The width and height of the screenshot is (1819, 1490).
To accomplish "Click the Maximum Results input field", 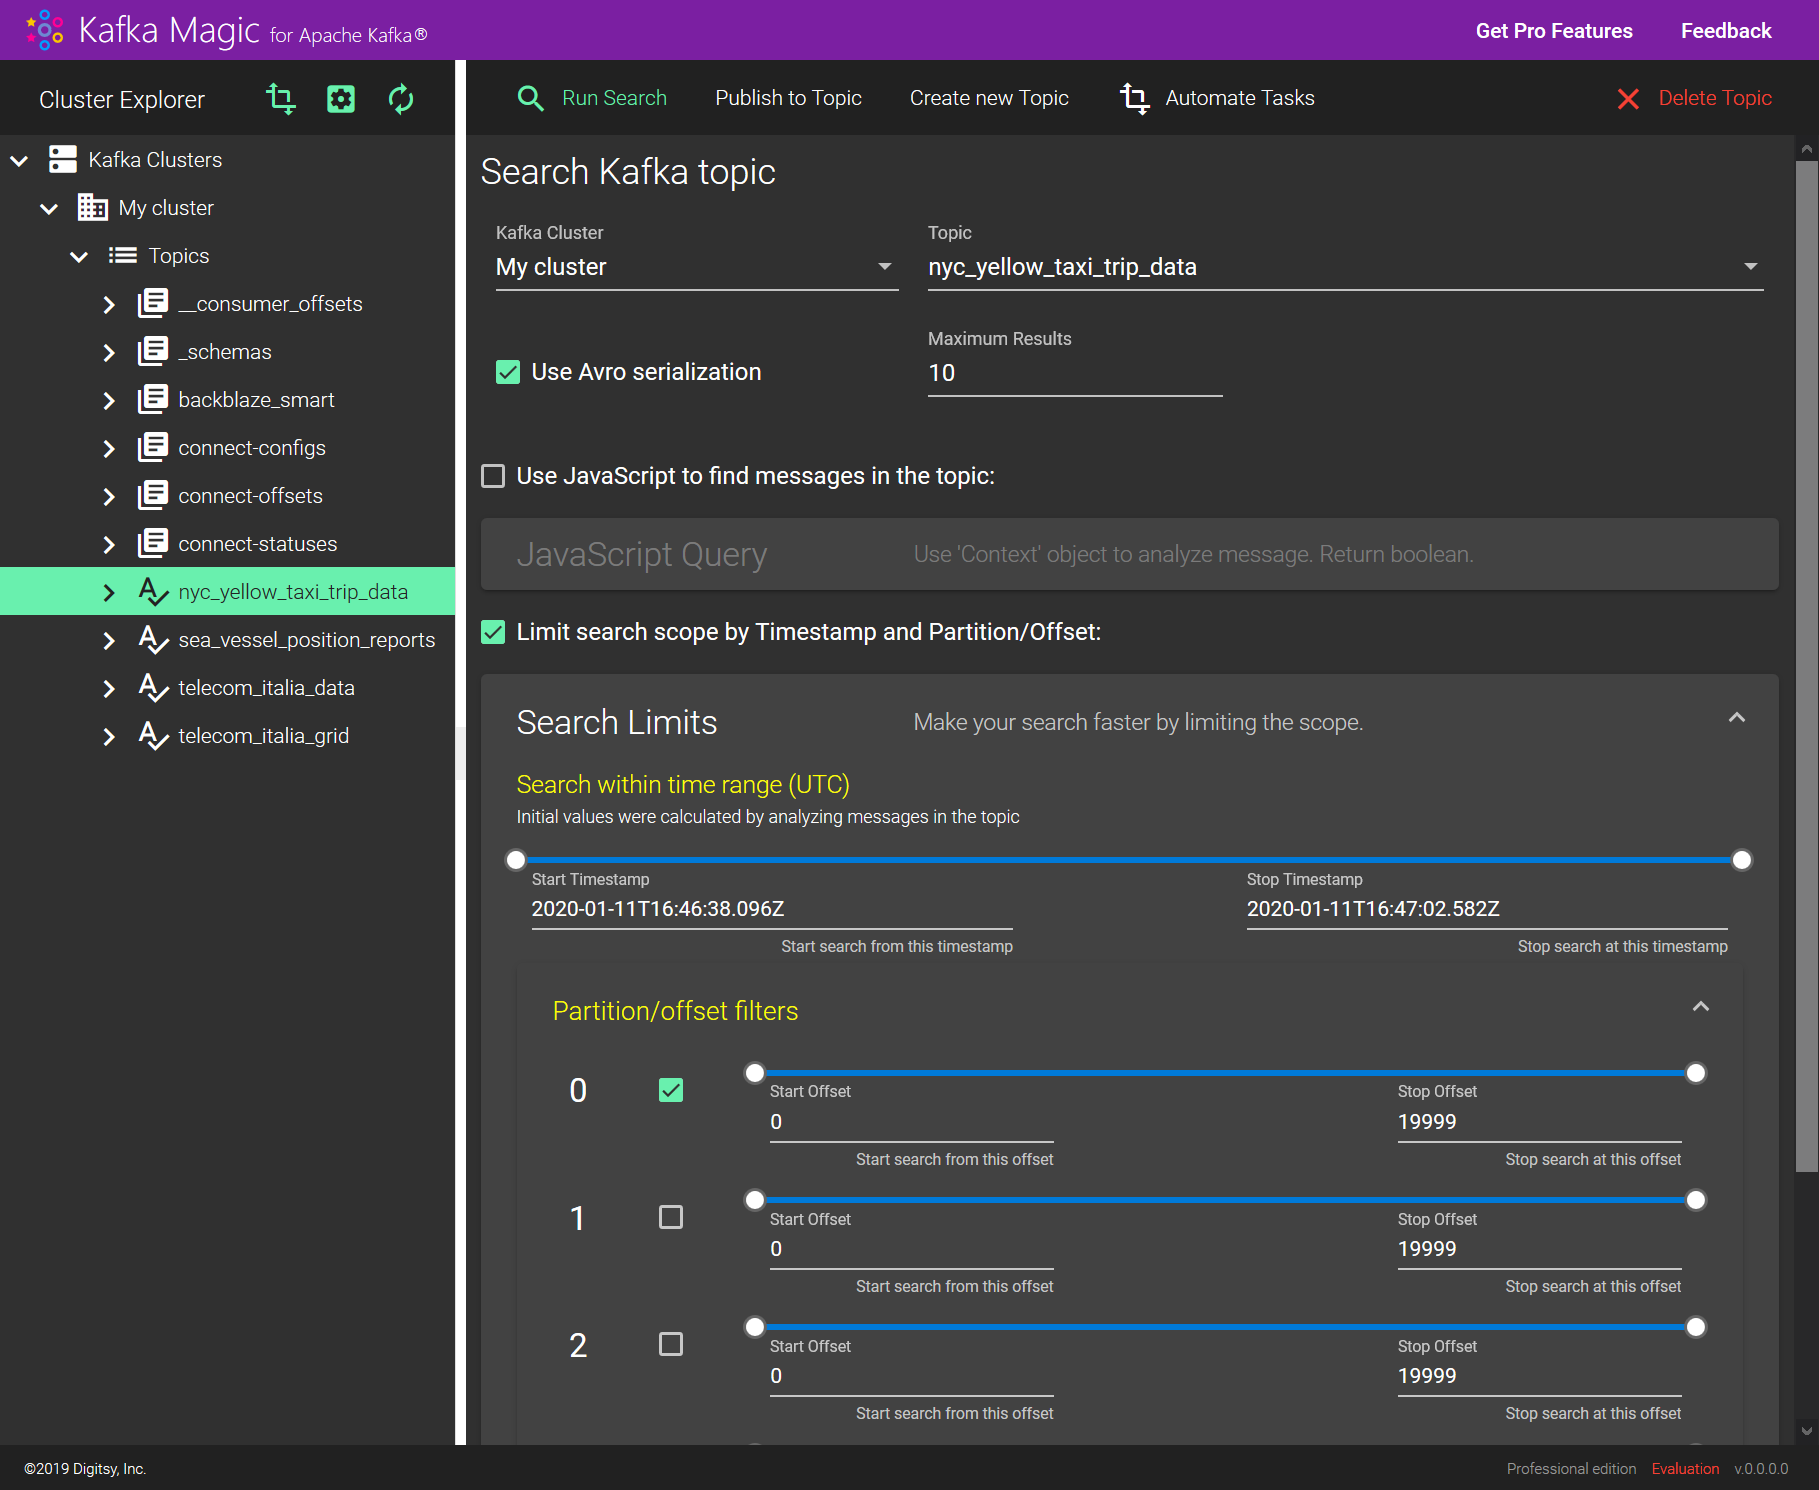I will [x=1075, y=373].
